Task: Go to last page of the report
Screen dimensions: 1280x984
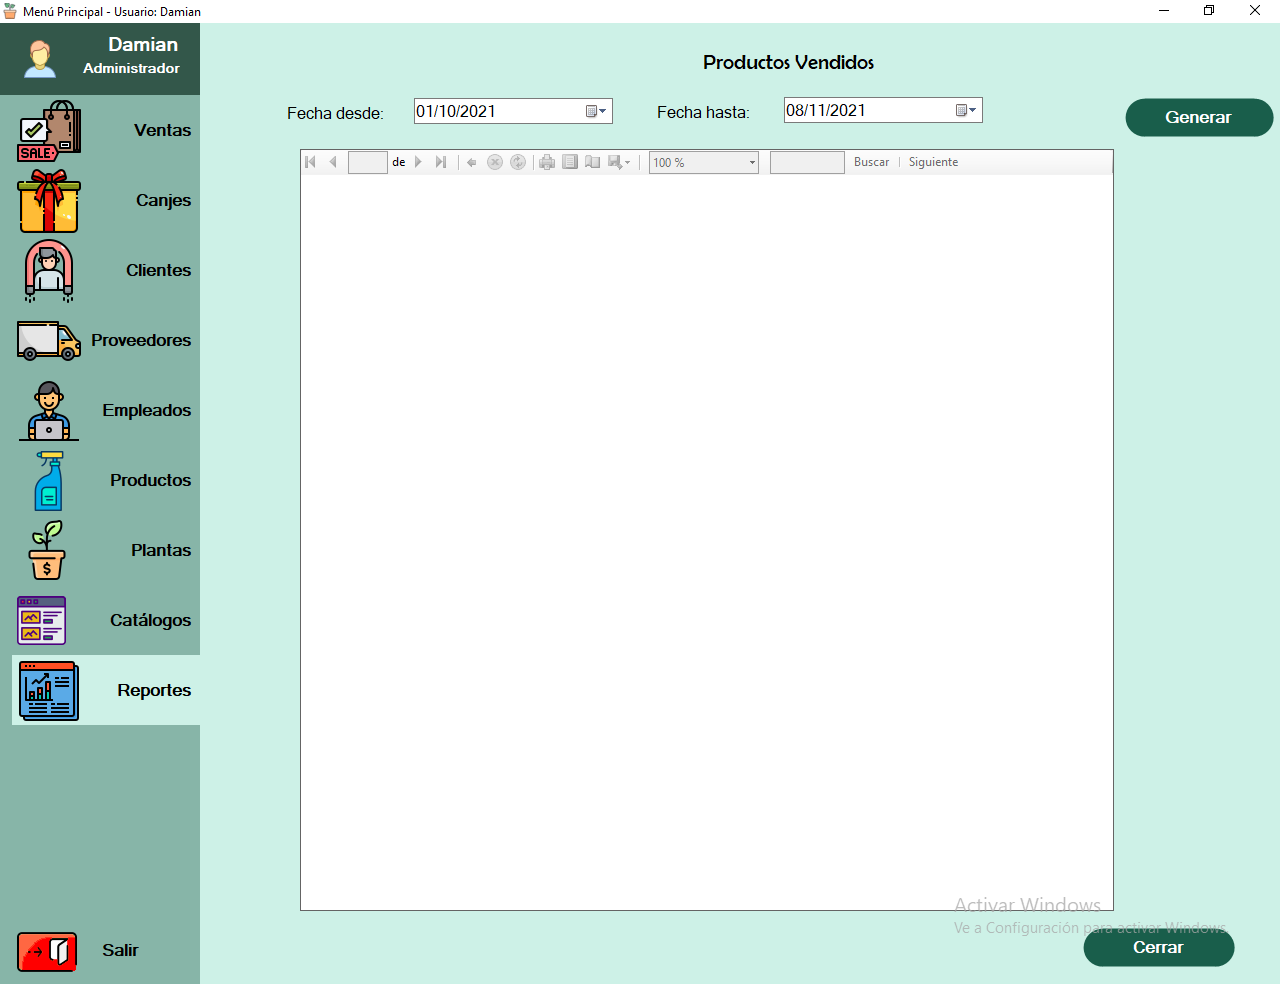Action: 441,162
